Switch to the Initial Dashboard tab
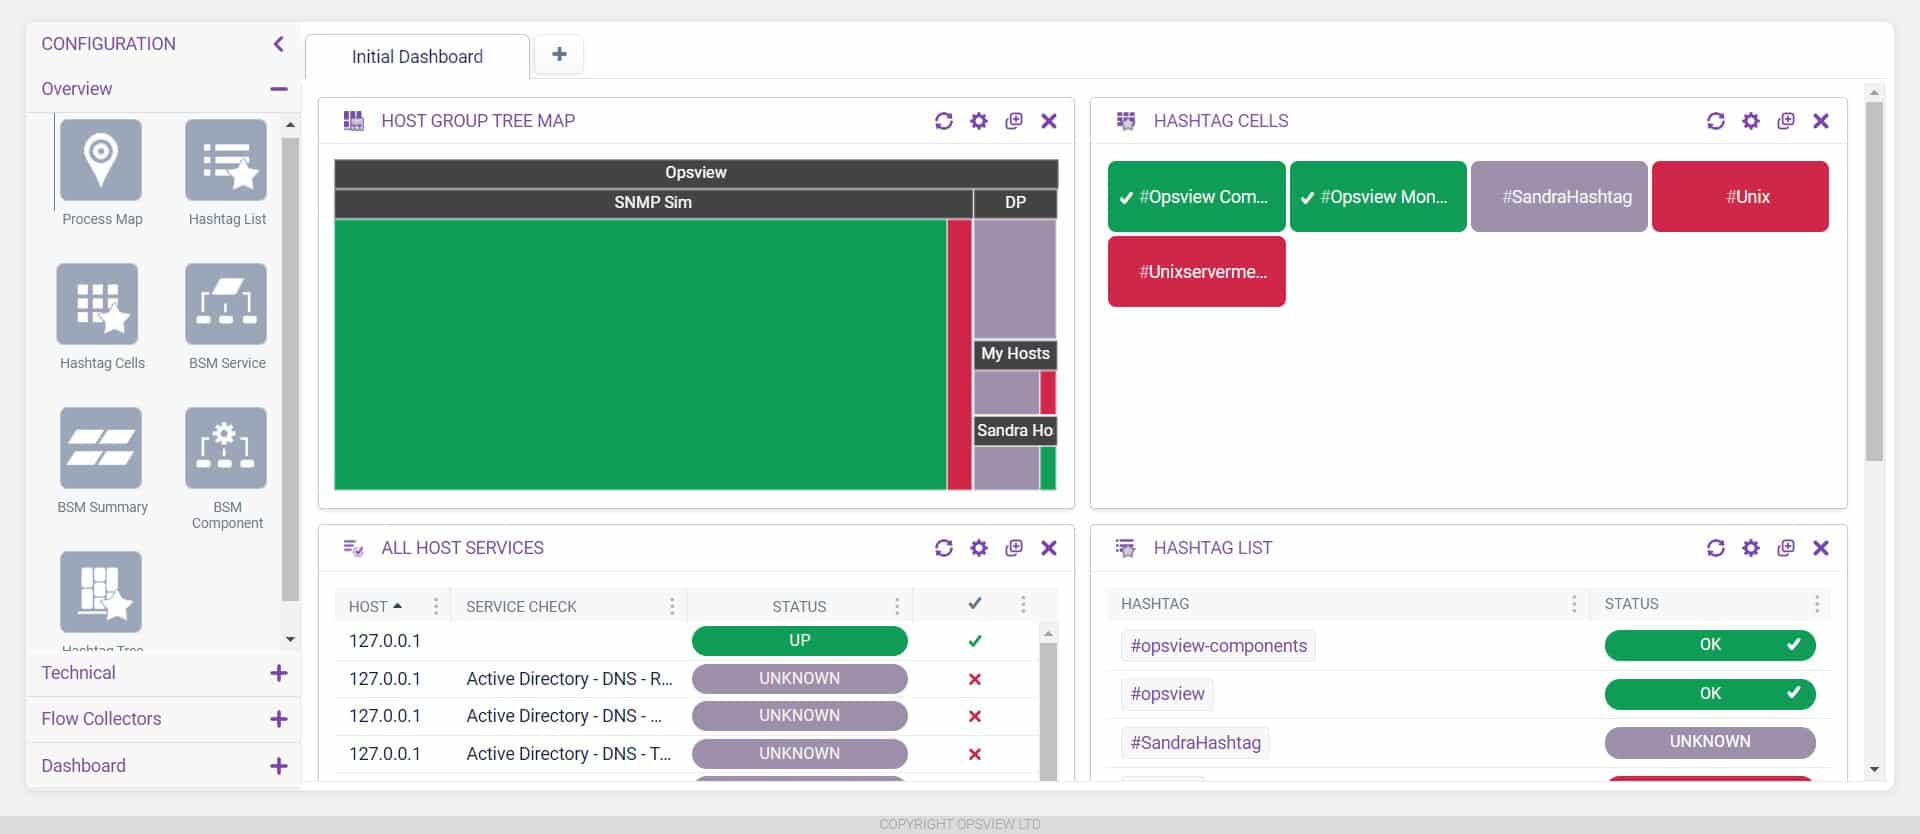 417,57
